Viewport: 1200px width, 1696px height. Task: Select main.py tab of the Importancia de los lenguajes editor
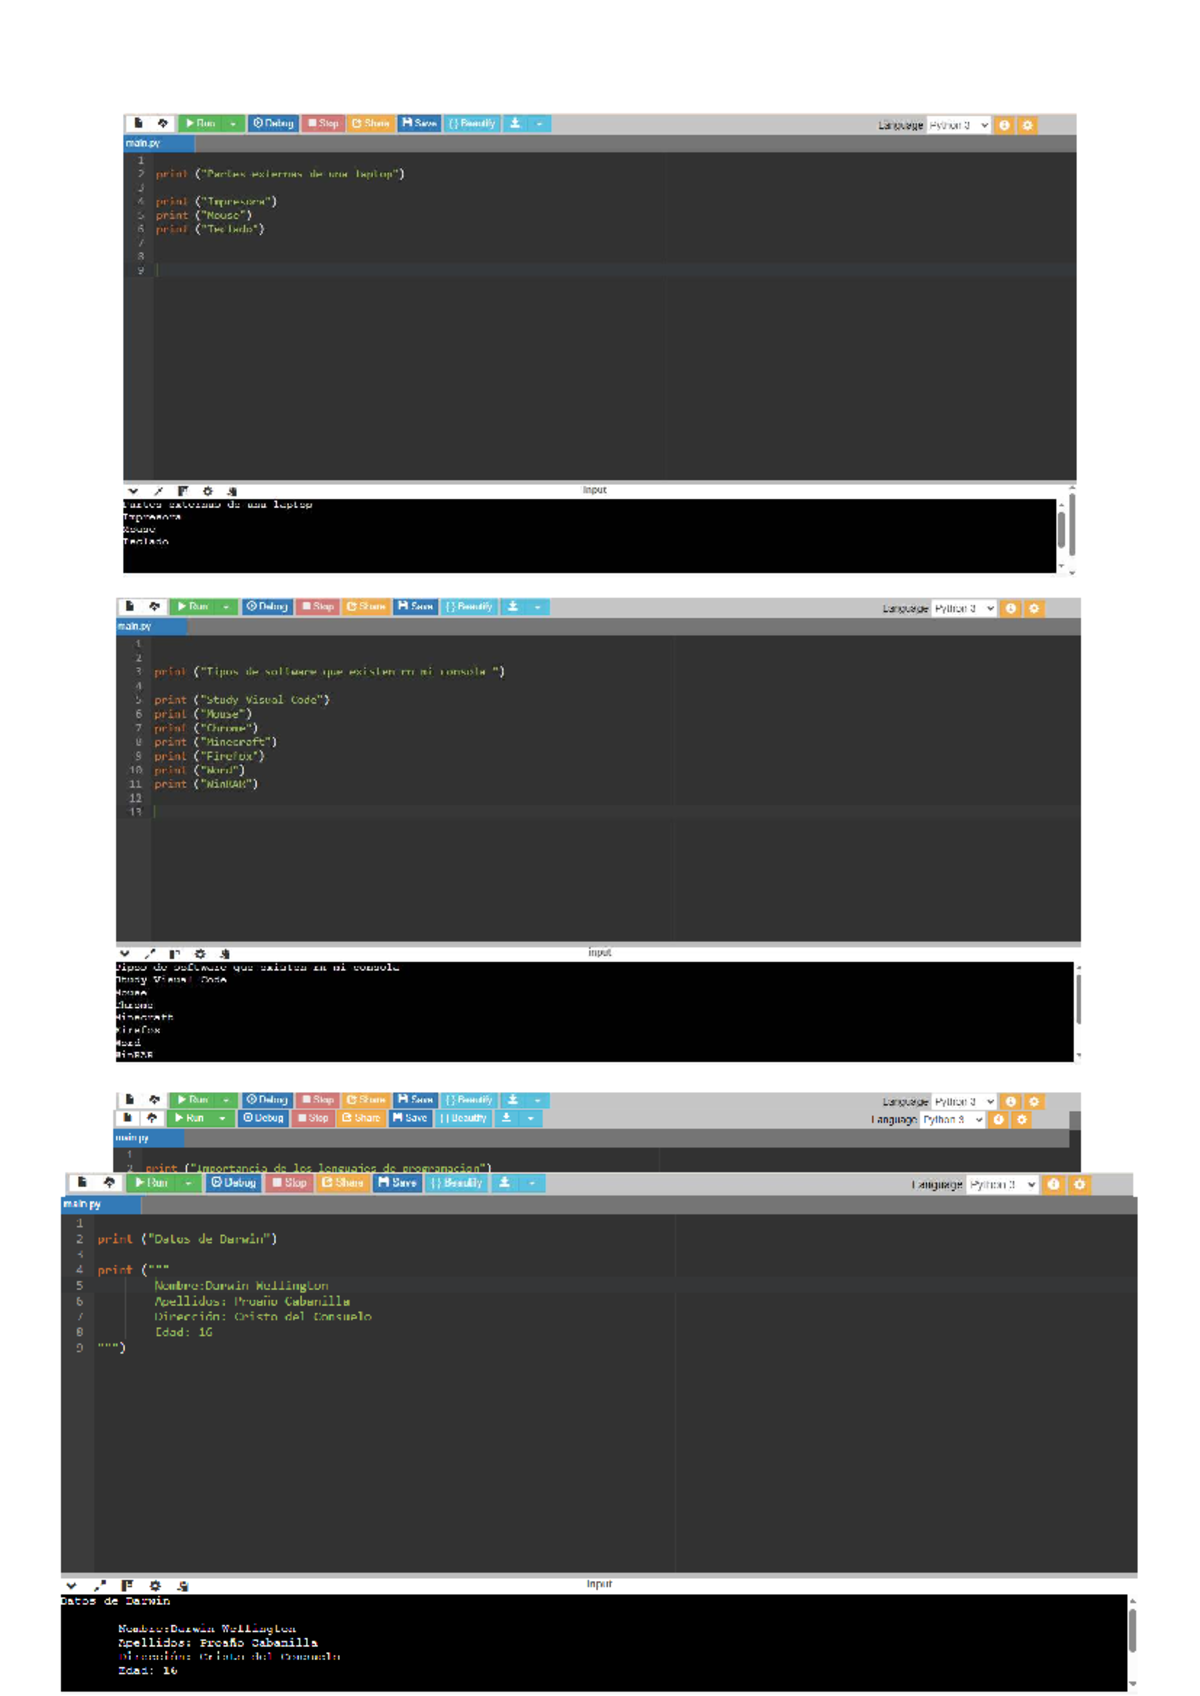[x=148, y=1137]
